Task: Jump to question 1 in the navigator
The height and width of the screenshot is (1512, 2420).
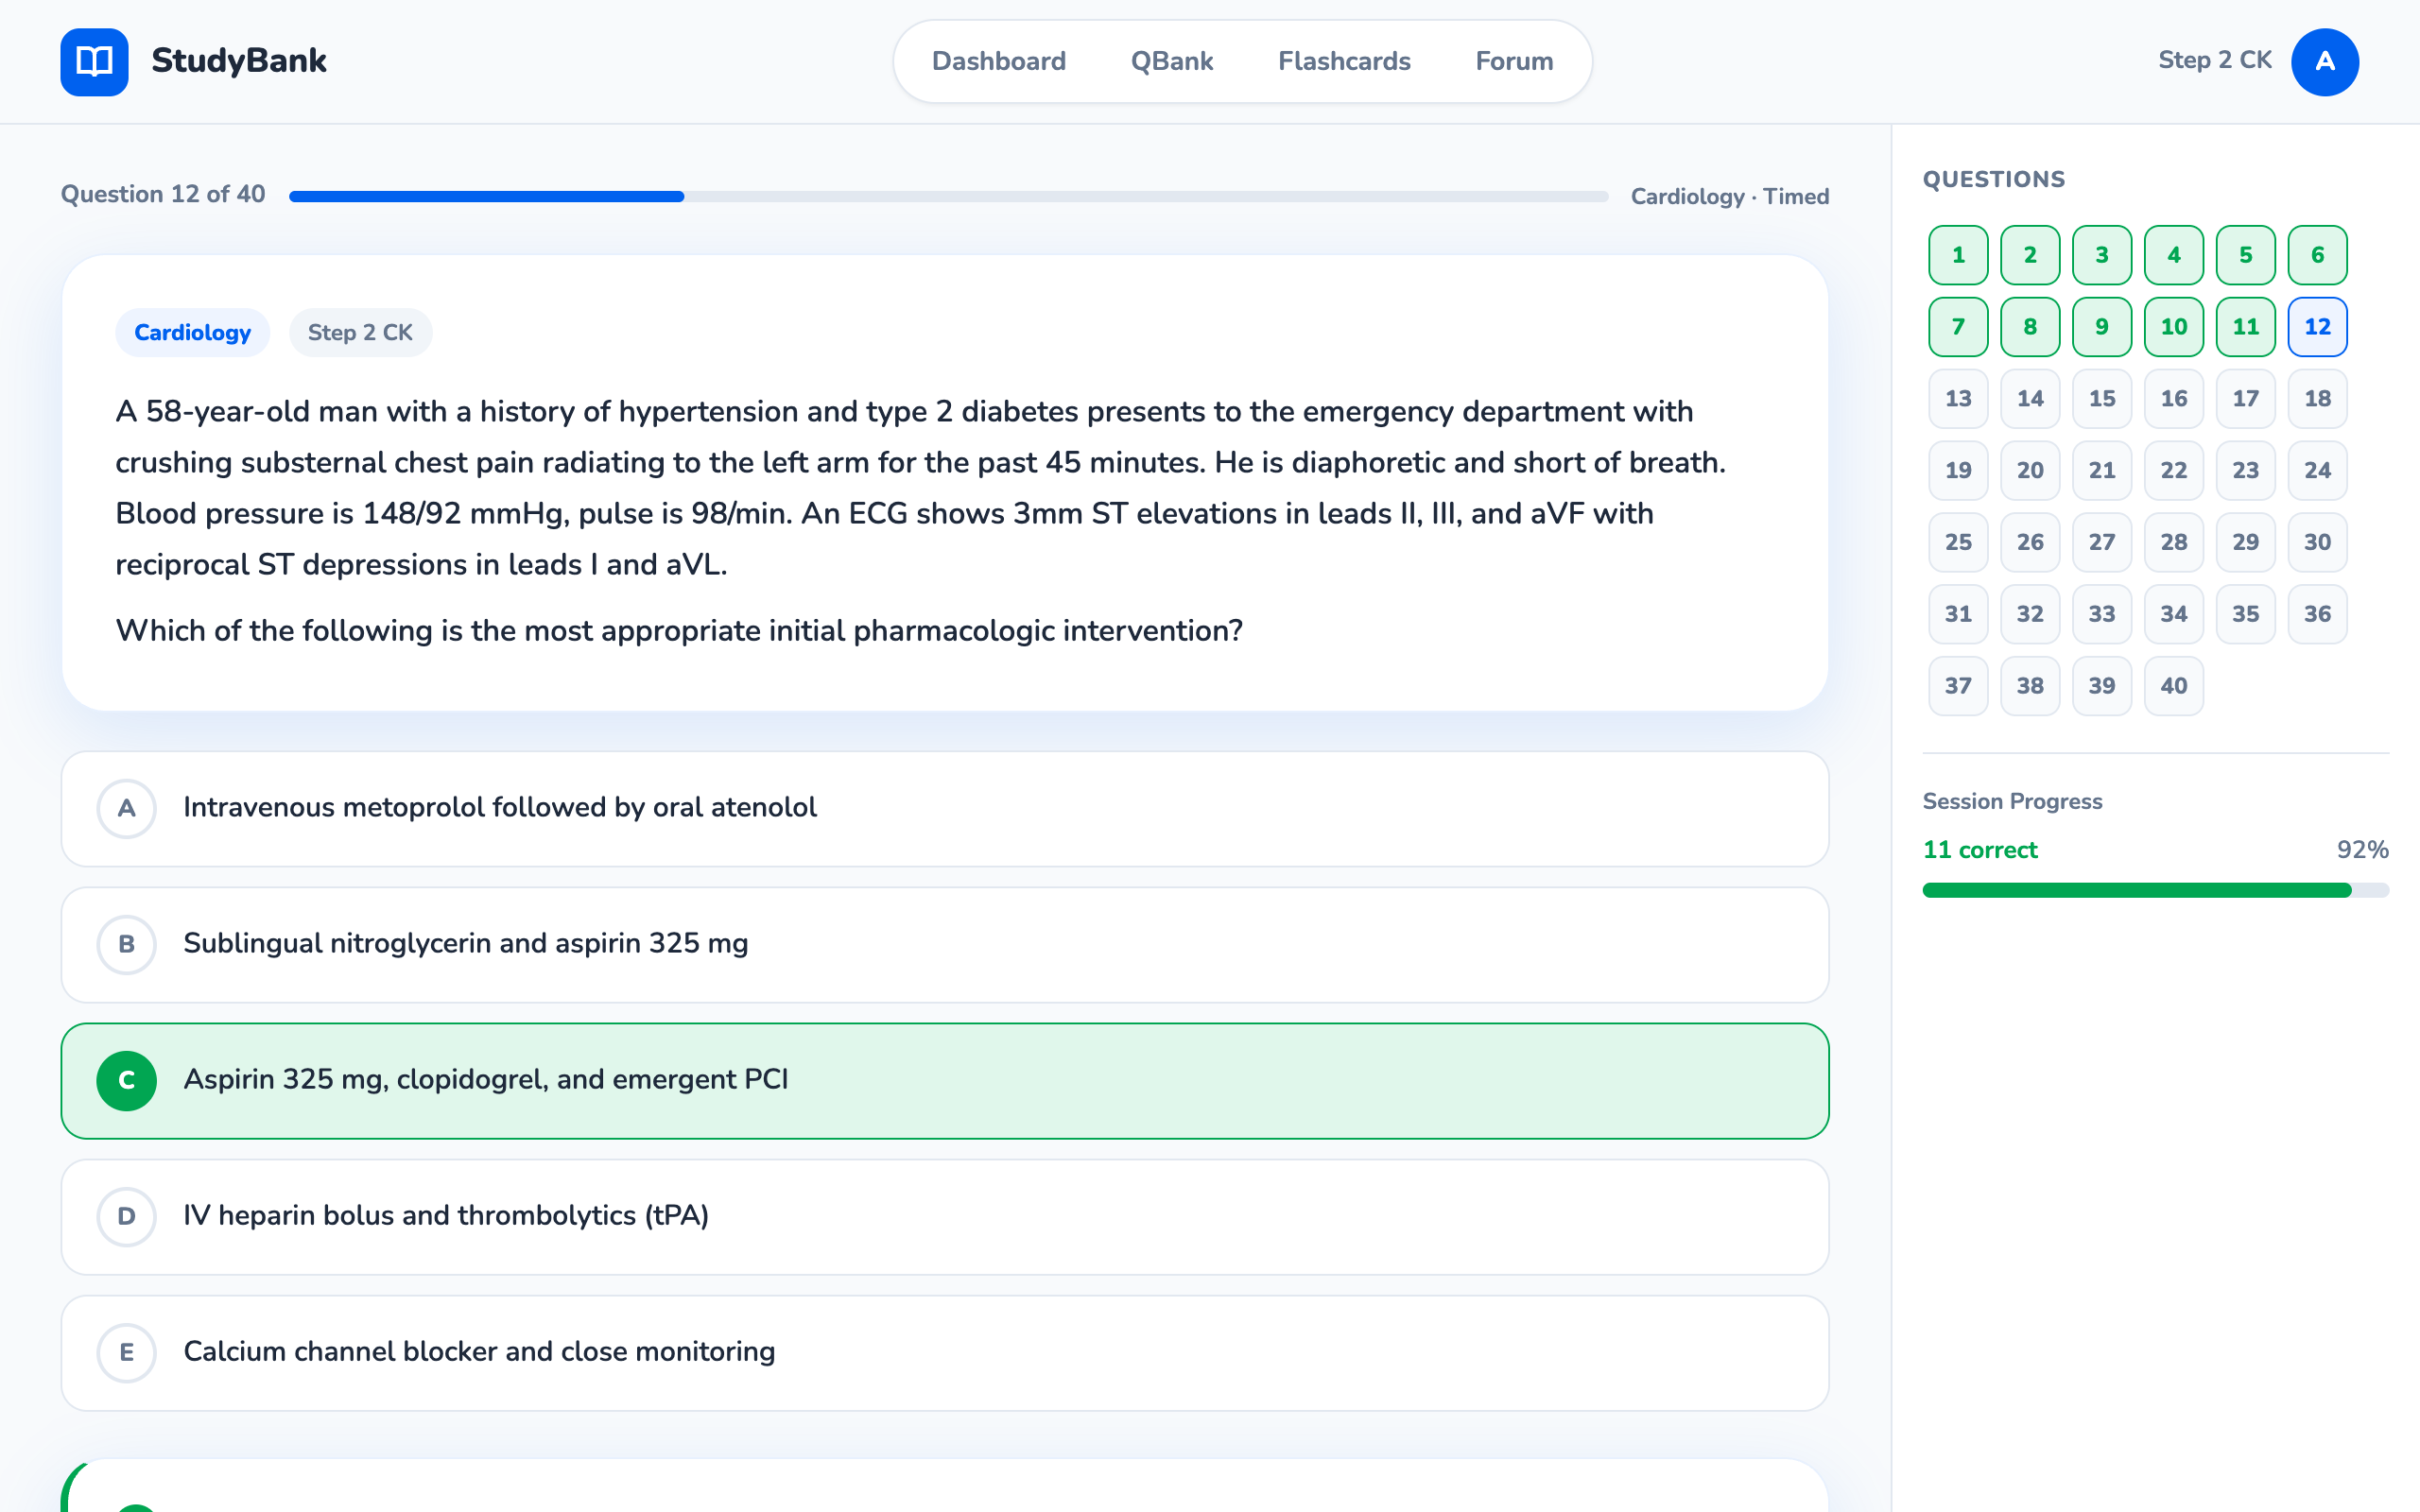Action: click(1957, 255)
